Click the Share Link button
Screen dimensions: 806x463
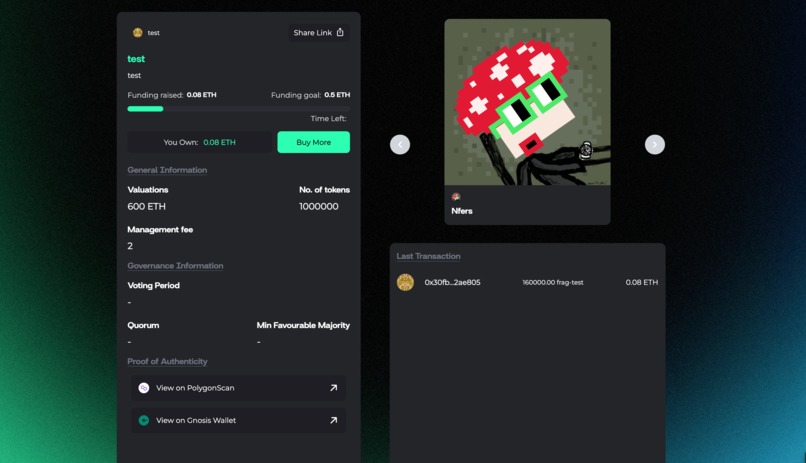click(318, 32)
